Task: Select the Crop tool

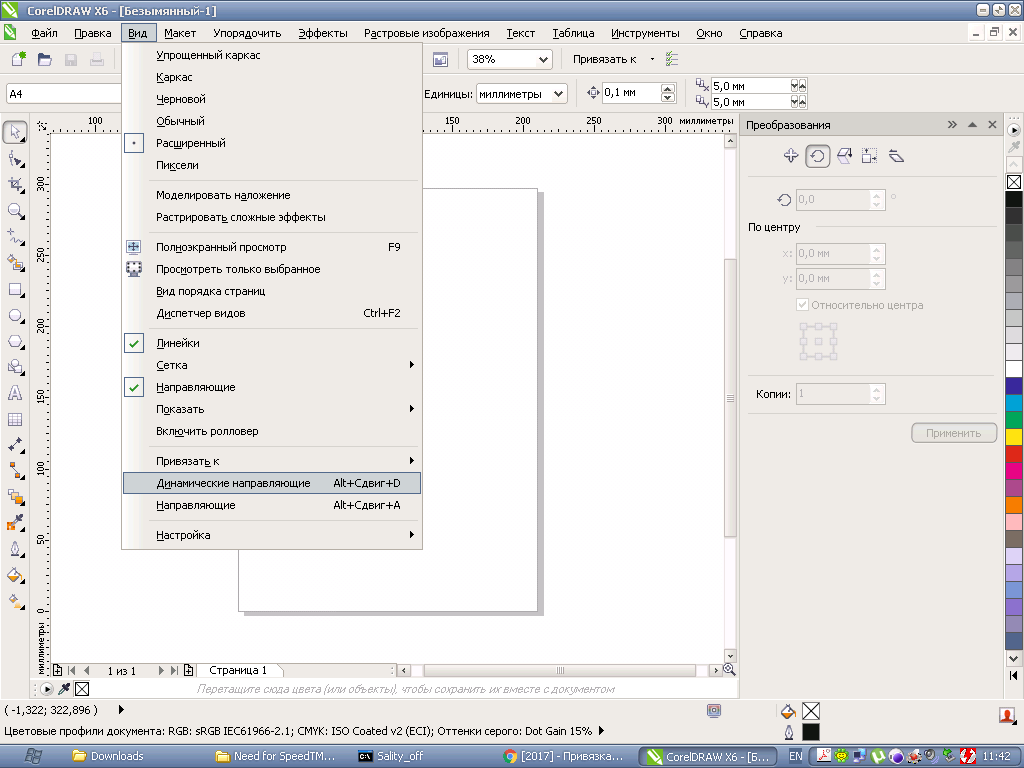Action: [16, 185]
